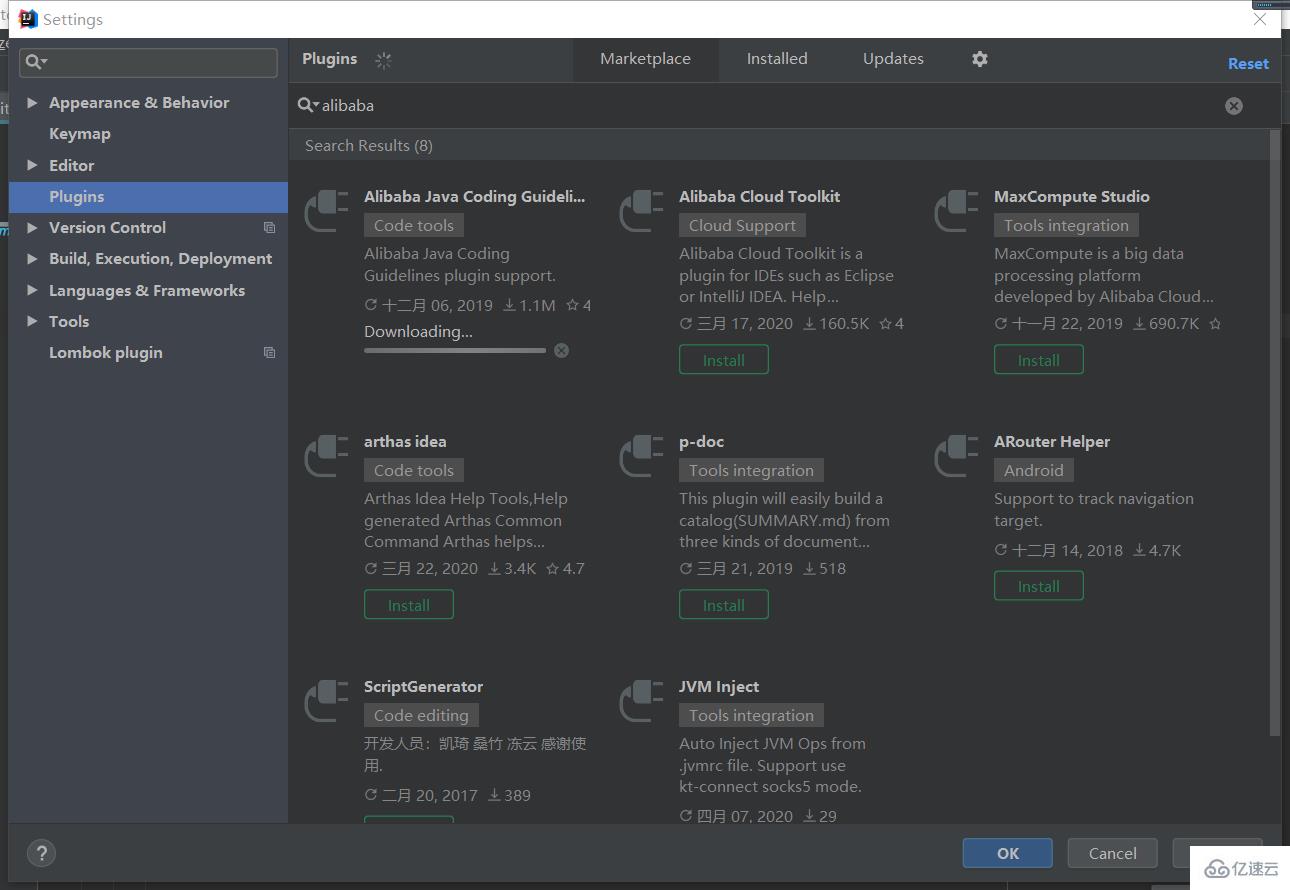1290x890 pixels.
Task: Click the Cancel button
Action: click(x=1113, y=853)
